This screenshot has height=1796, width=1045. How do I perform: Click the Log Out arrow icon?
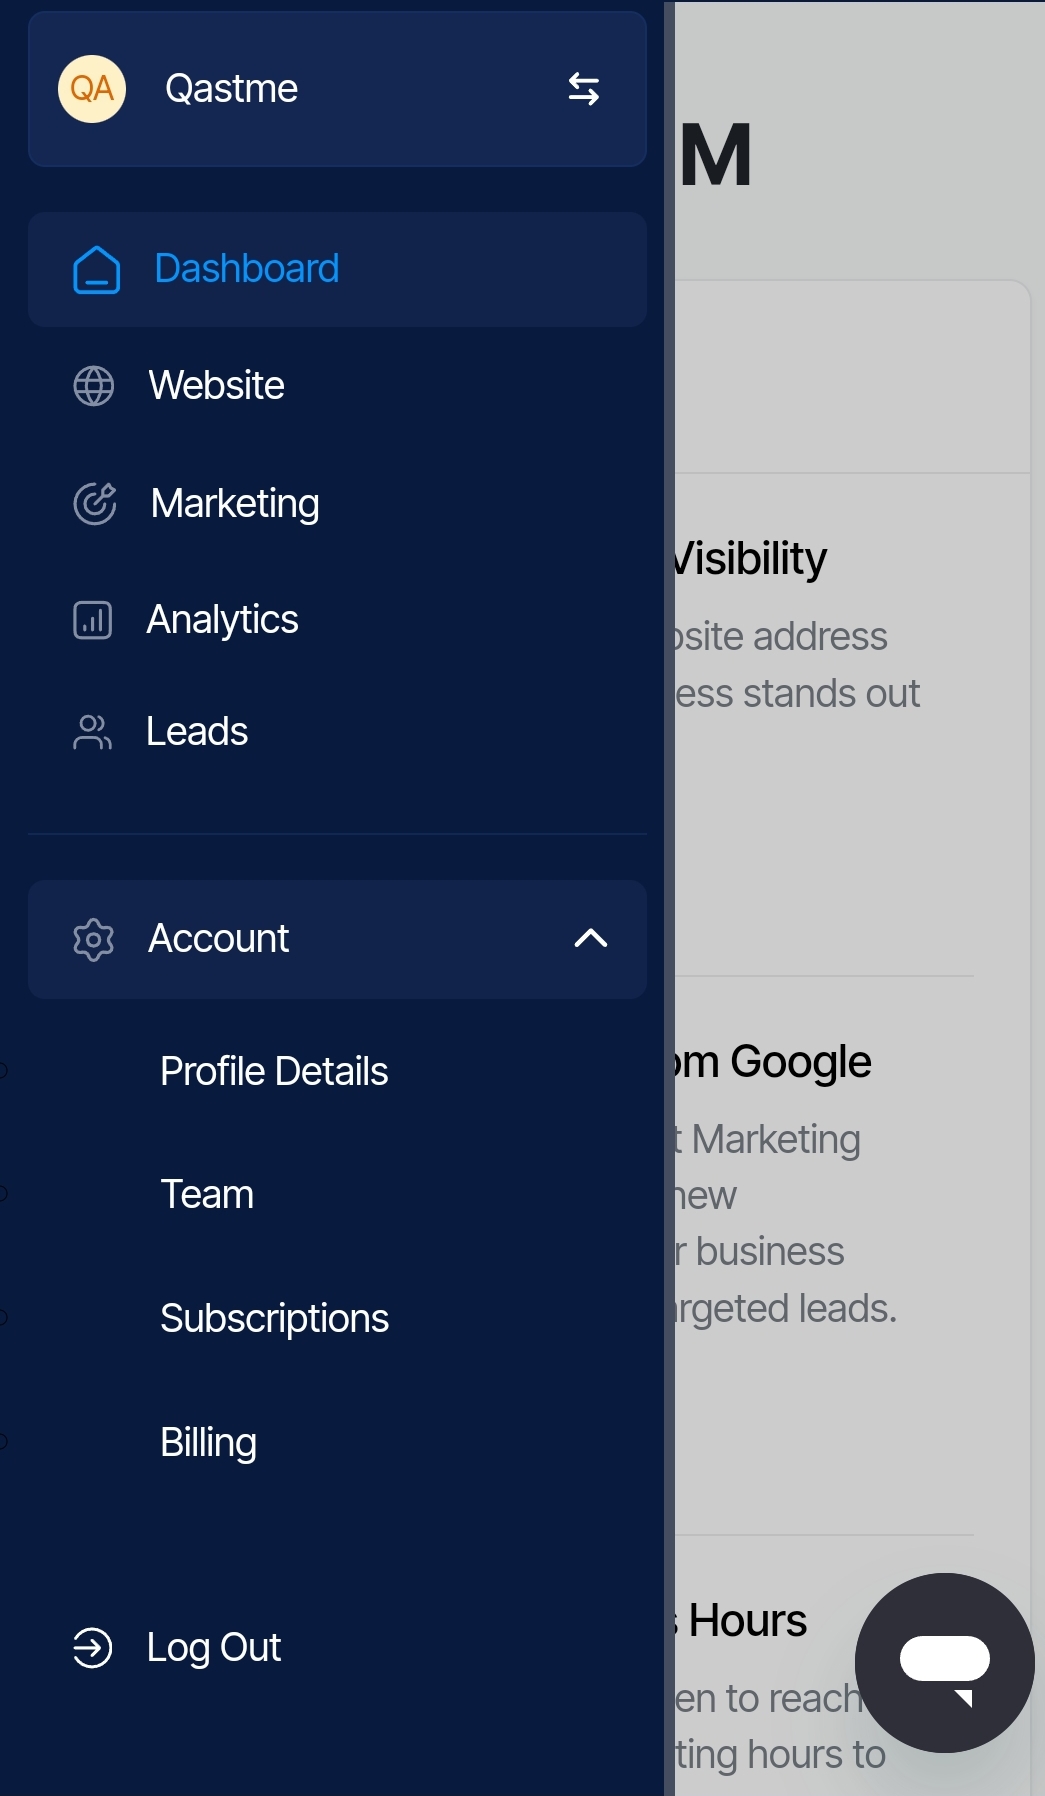(93, 1648)
